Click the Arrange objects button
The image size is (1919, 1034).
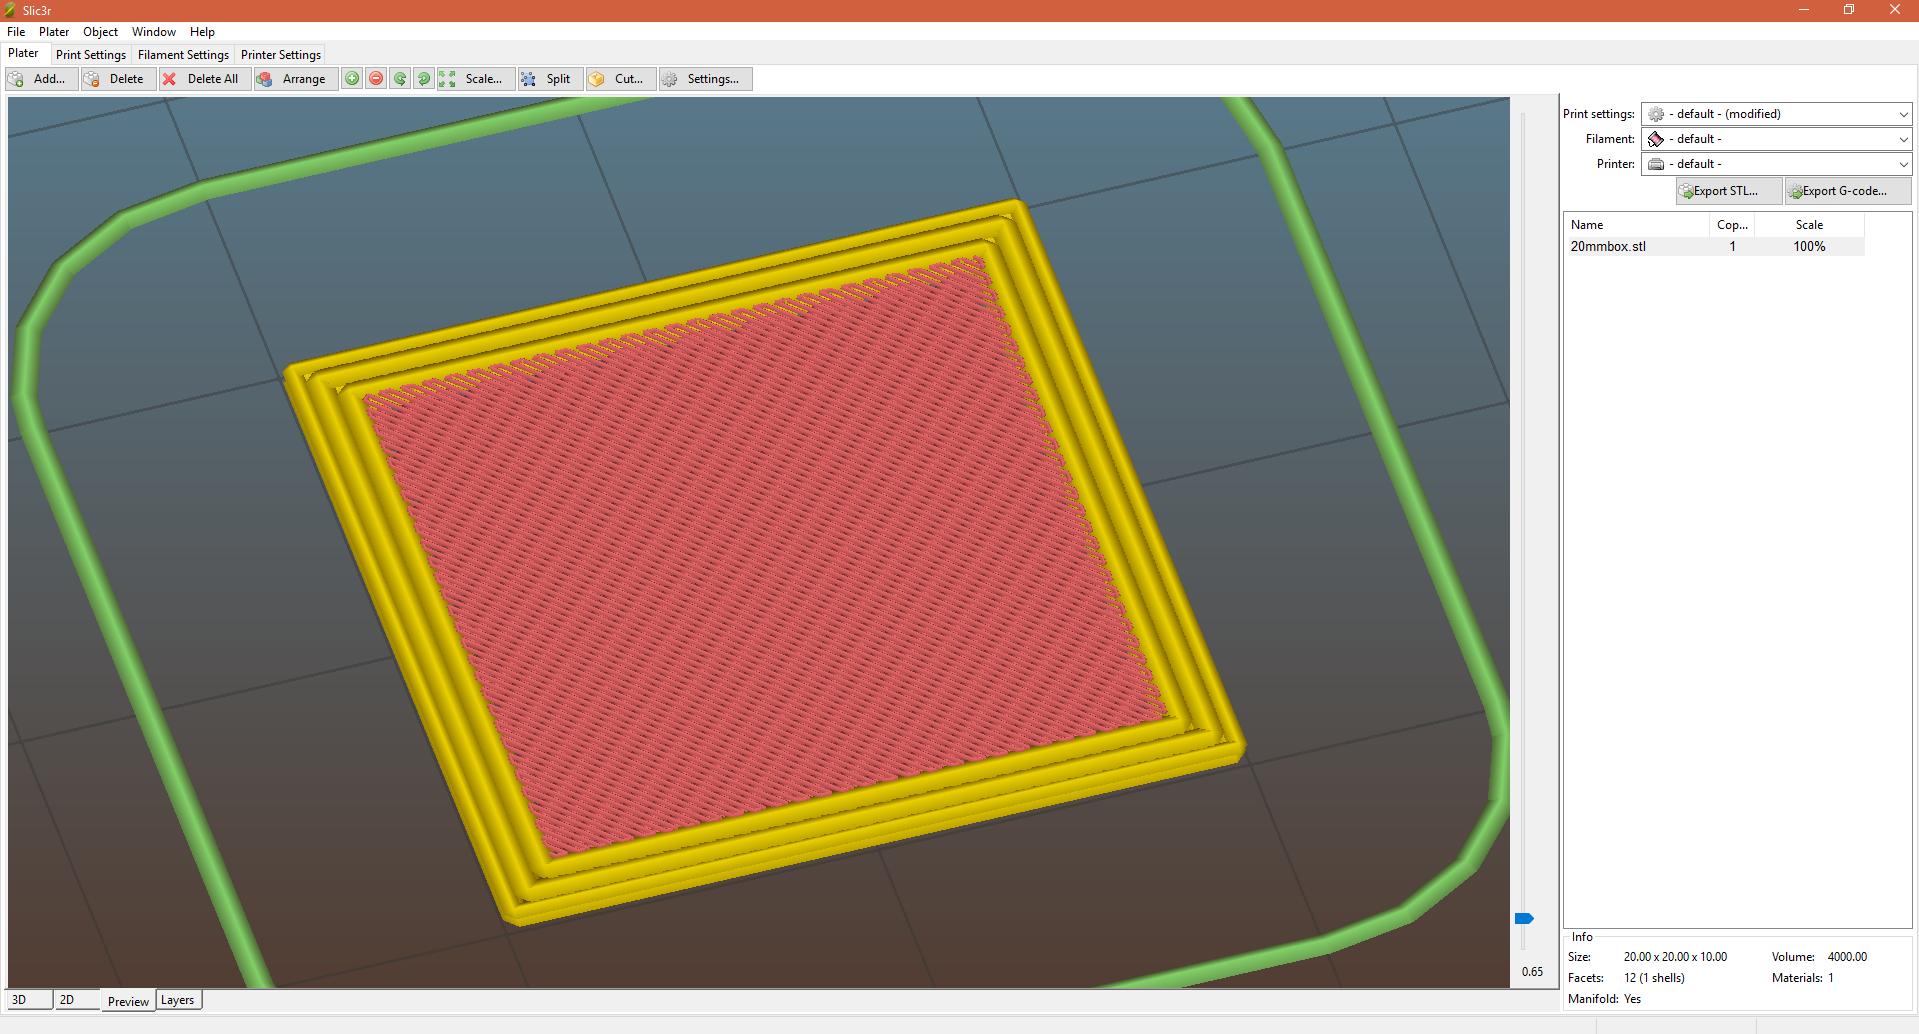pyautogui.click(x=296, y=79)
